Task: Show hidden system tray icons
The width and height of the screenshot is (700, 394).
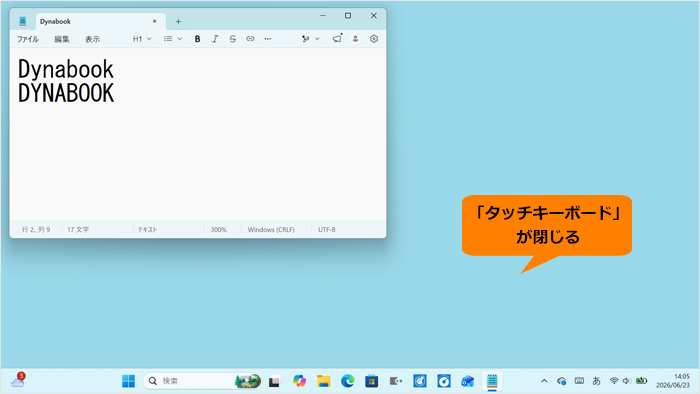Action: point(544,381)
